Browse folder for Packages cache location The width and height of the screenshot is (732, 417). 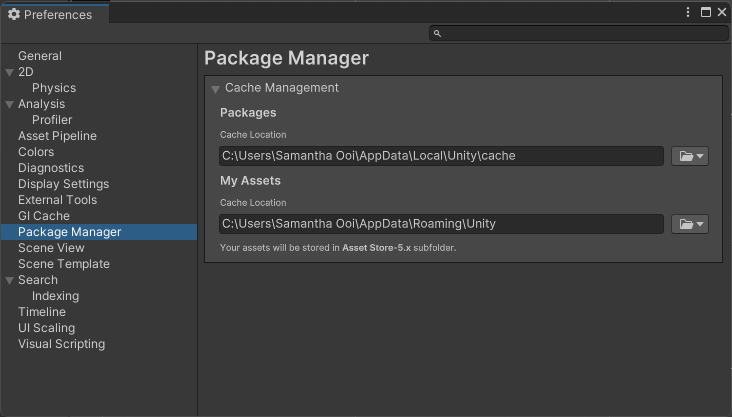pos(689,156)
